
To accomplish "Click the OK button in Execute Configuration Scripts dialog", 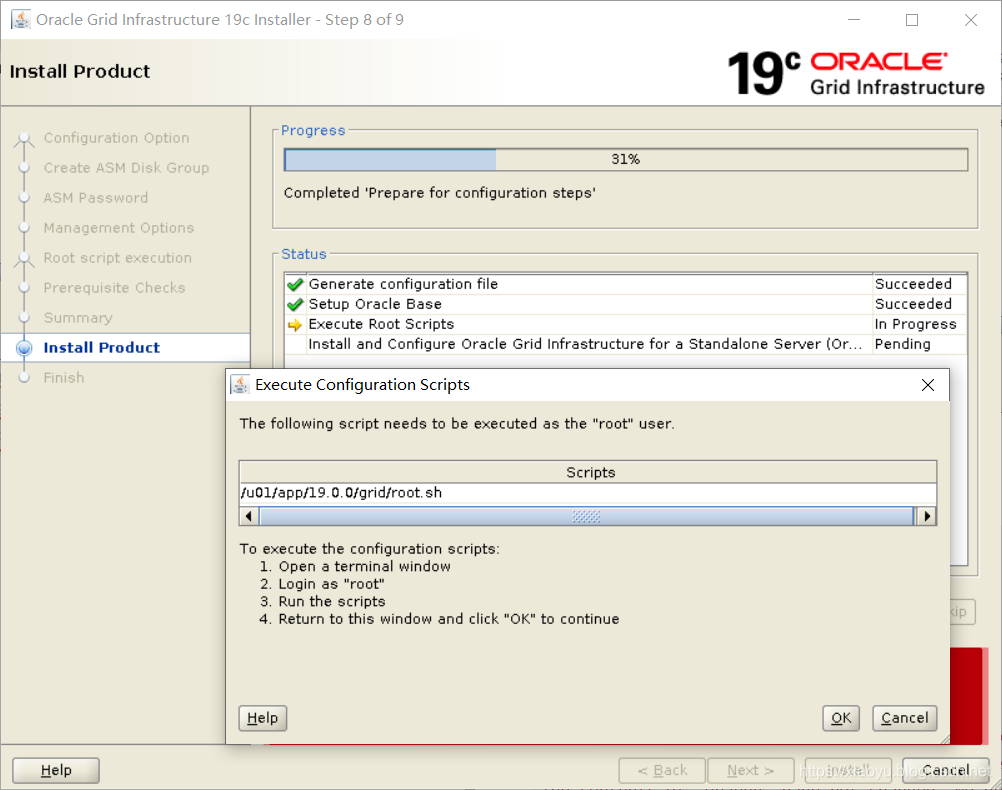I will click(840, 718).
